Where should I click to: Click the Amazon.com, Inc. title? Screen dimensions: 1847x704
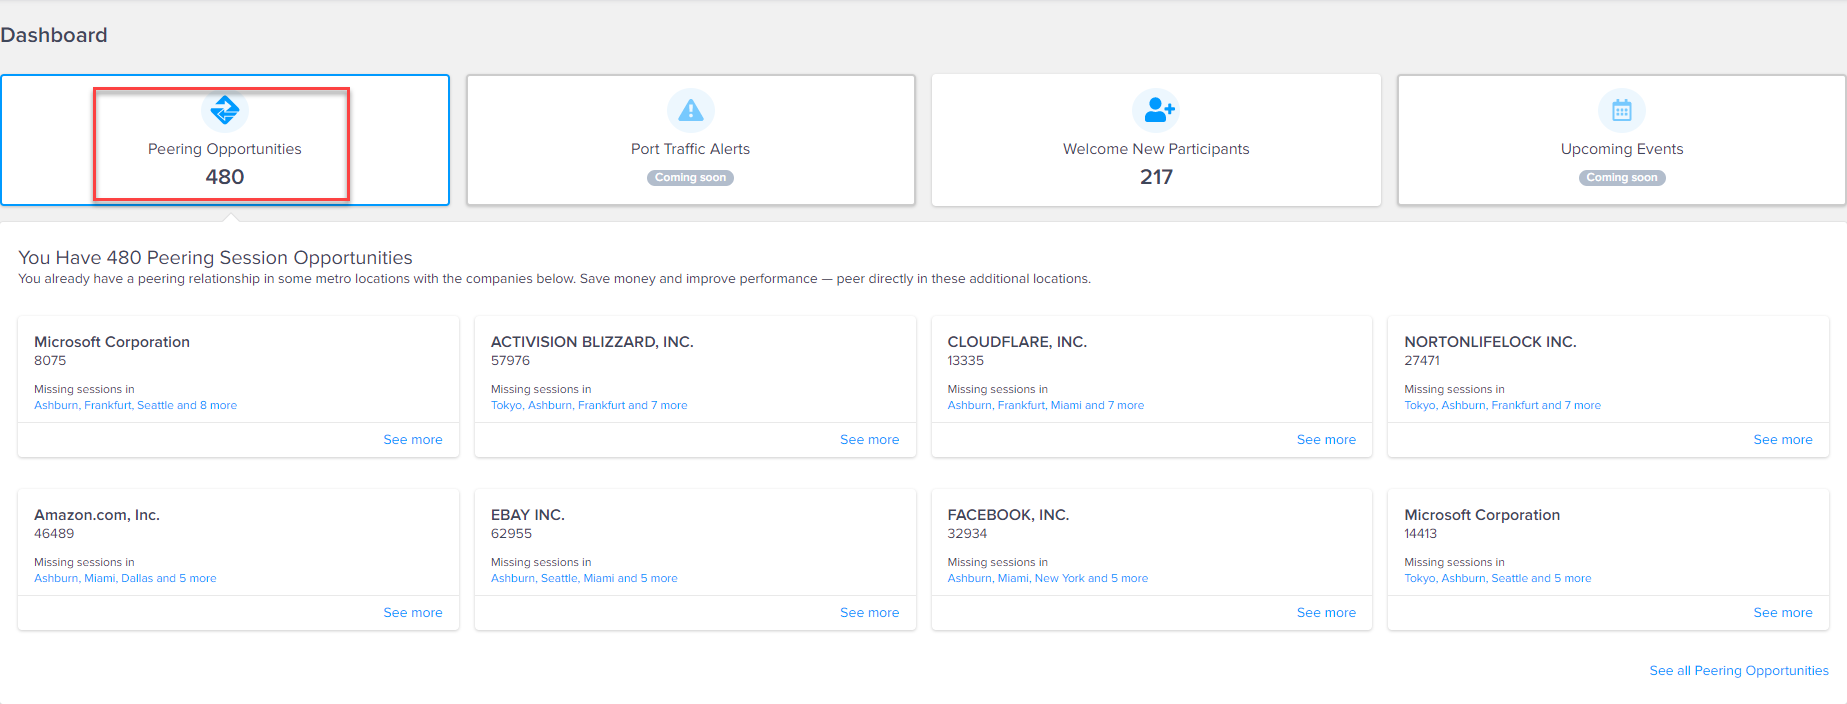(x=97, y=515)
